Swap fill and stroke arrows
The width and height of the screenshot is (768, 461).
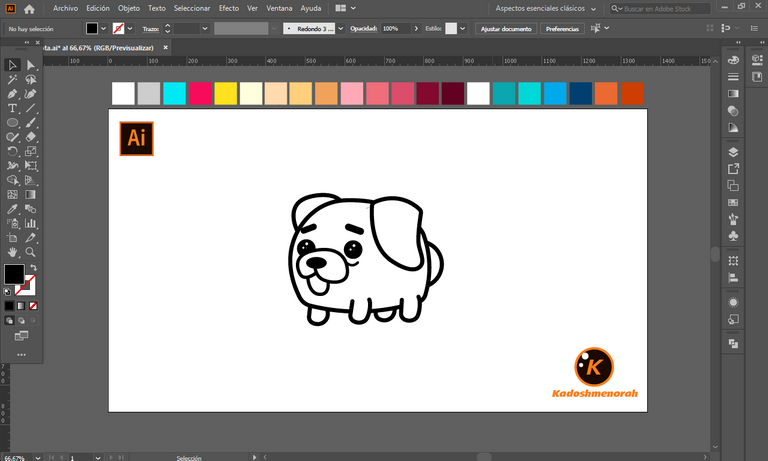point(33,267)
